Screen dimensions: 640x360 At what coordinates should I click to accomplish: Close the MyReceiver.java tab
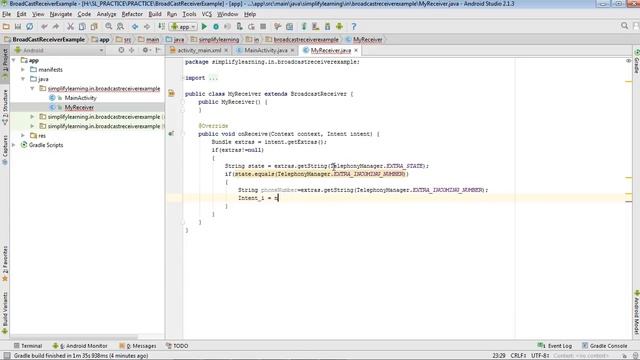click(x=356, y=50)
